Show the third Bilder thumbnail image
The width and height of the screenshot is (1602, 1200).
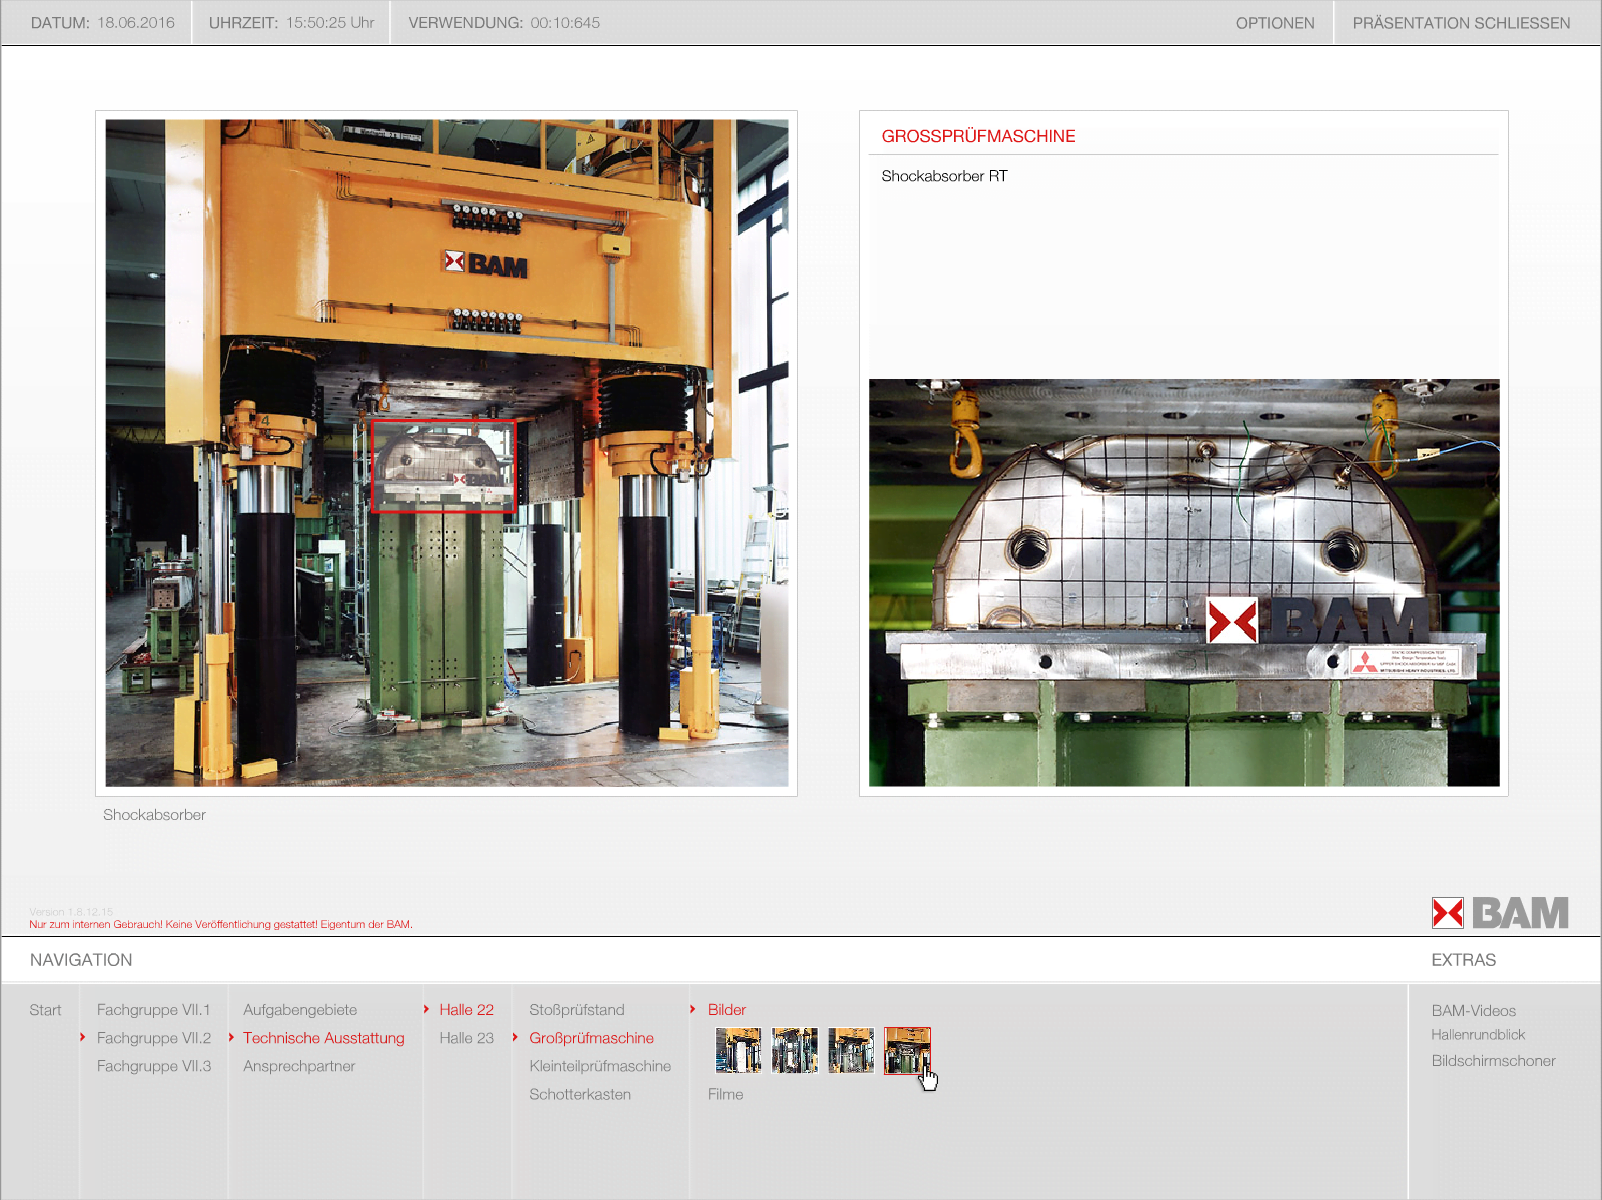click(851, 1050)
